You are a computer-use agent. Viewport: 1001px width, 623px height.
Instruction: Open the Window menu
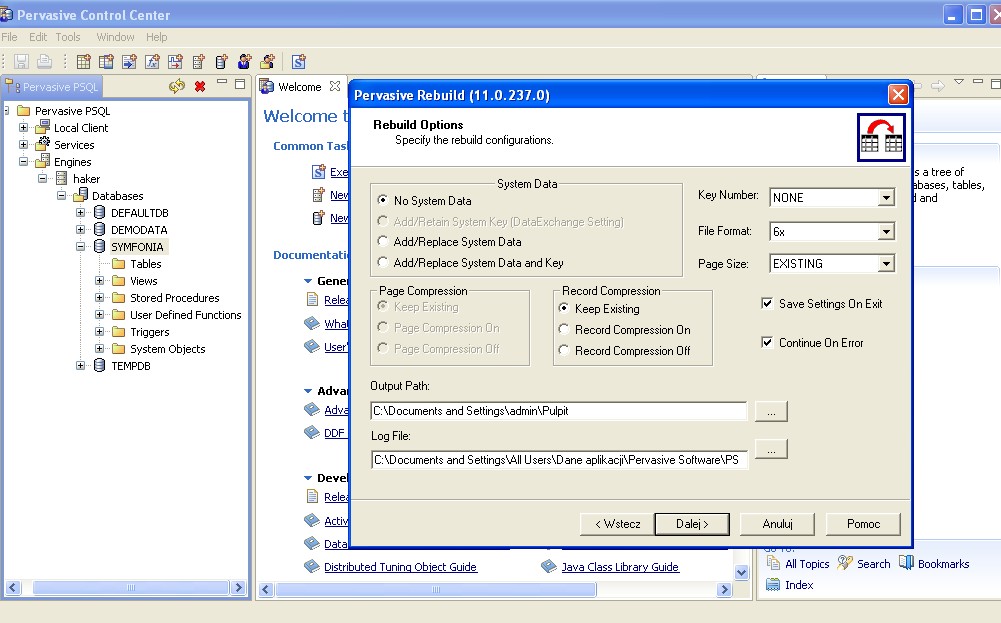(115, 37)
